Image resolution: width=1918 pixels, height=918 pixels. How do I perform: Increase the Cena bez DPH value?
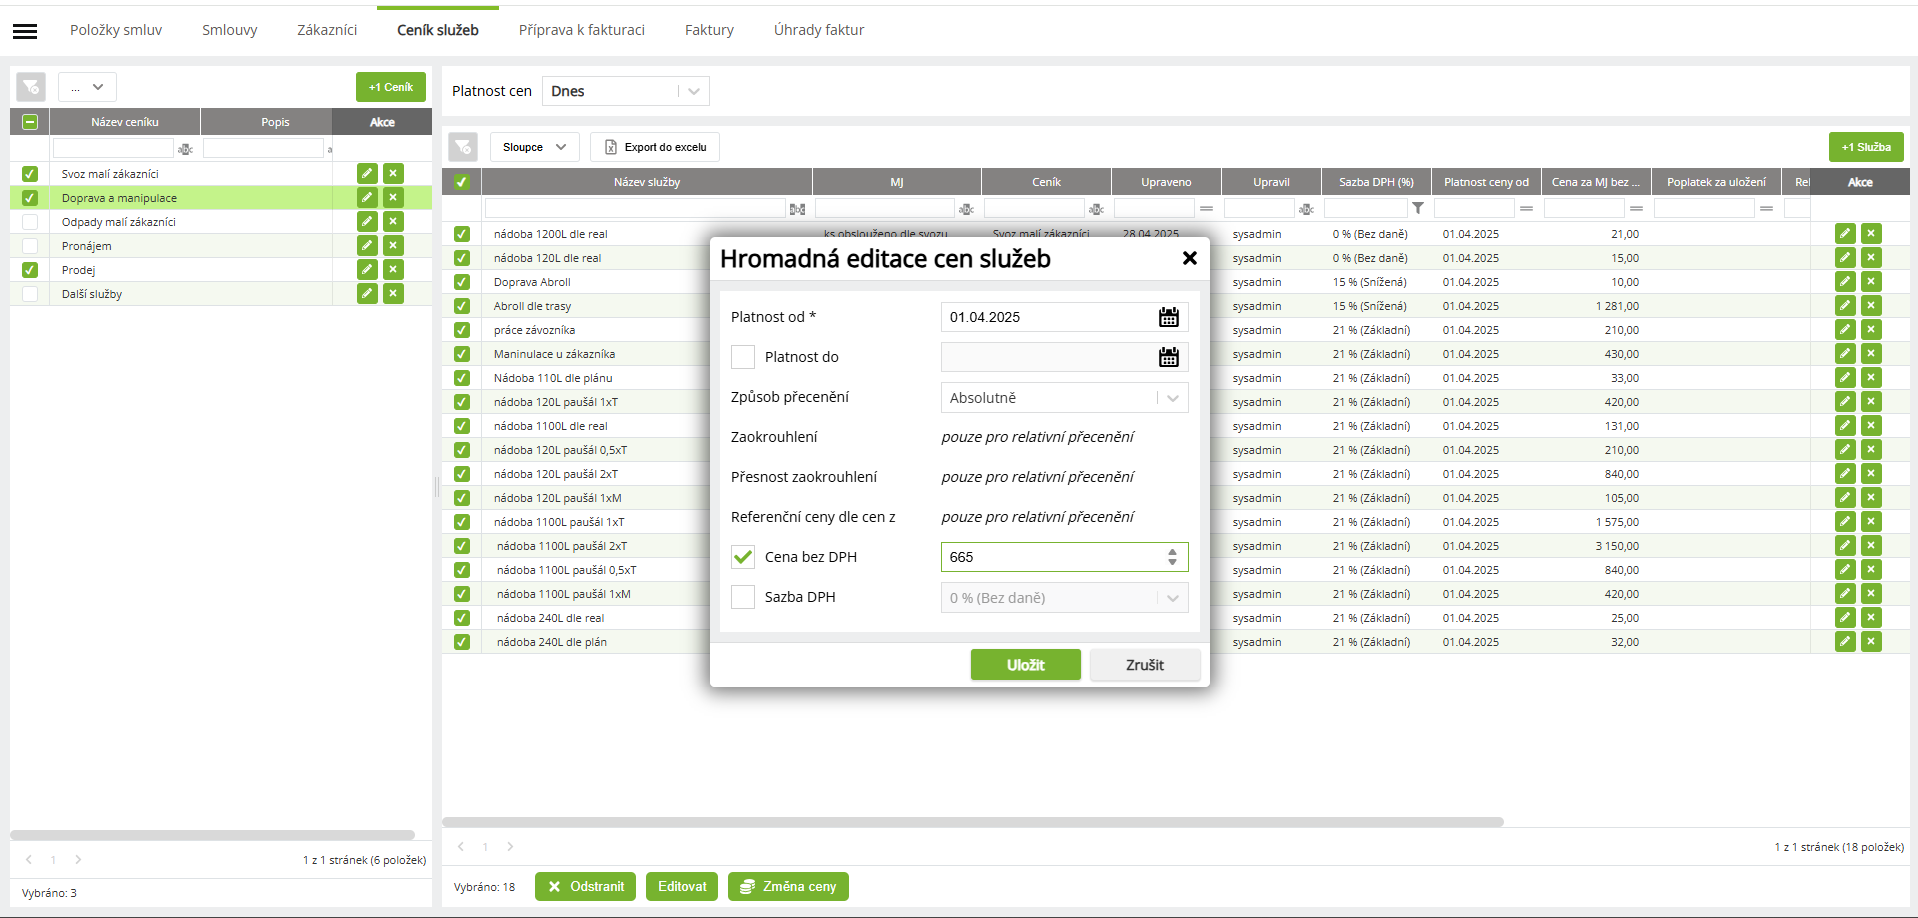[x=1172, y=551]
